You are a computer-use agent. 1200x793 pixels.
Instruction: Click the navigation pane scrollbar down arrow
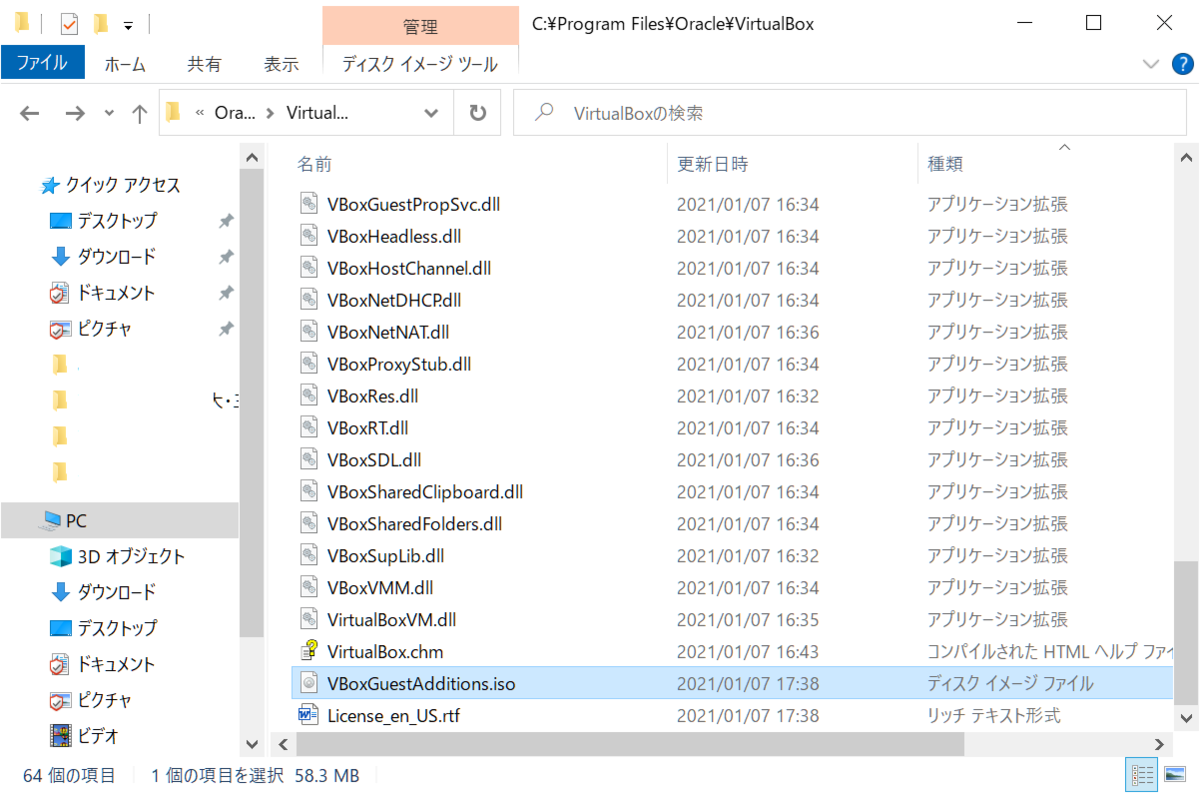click(252, 745)
